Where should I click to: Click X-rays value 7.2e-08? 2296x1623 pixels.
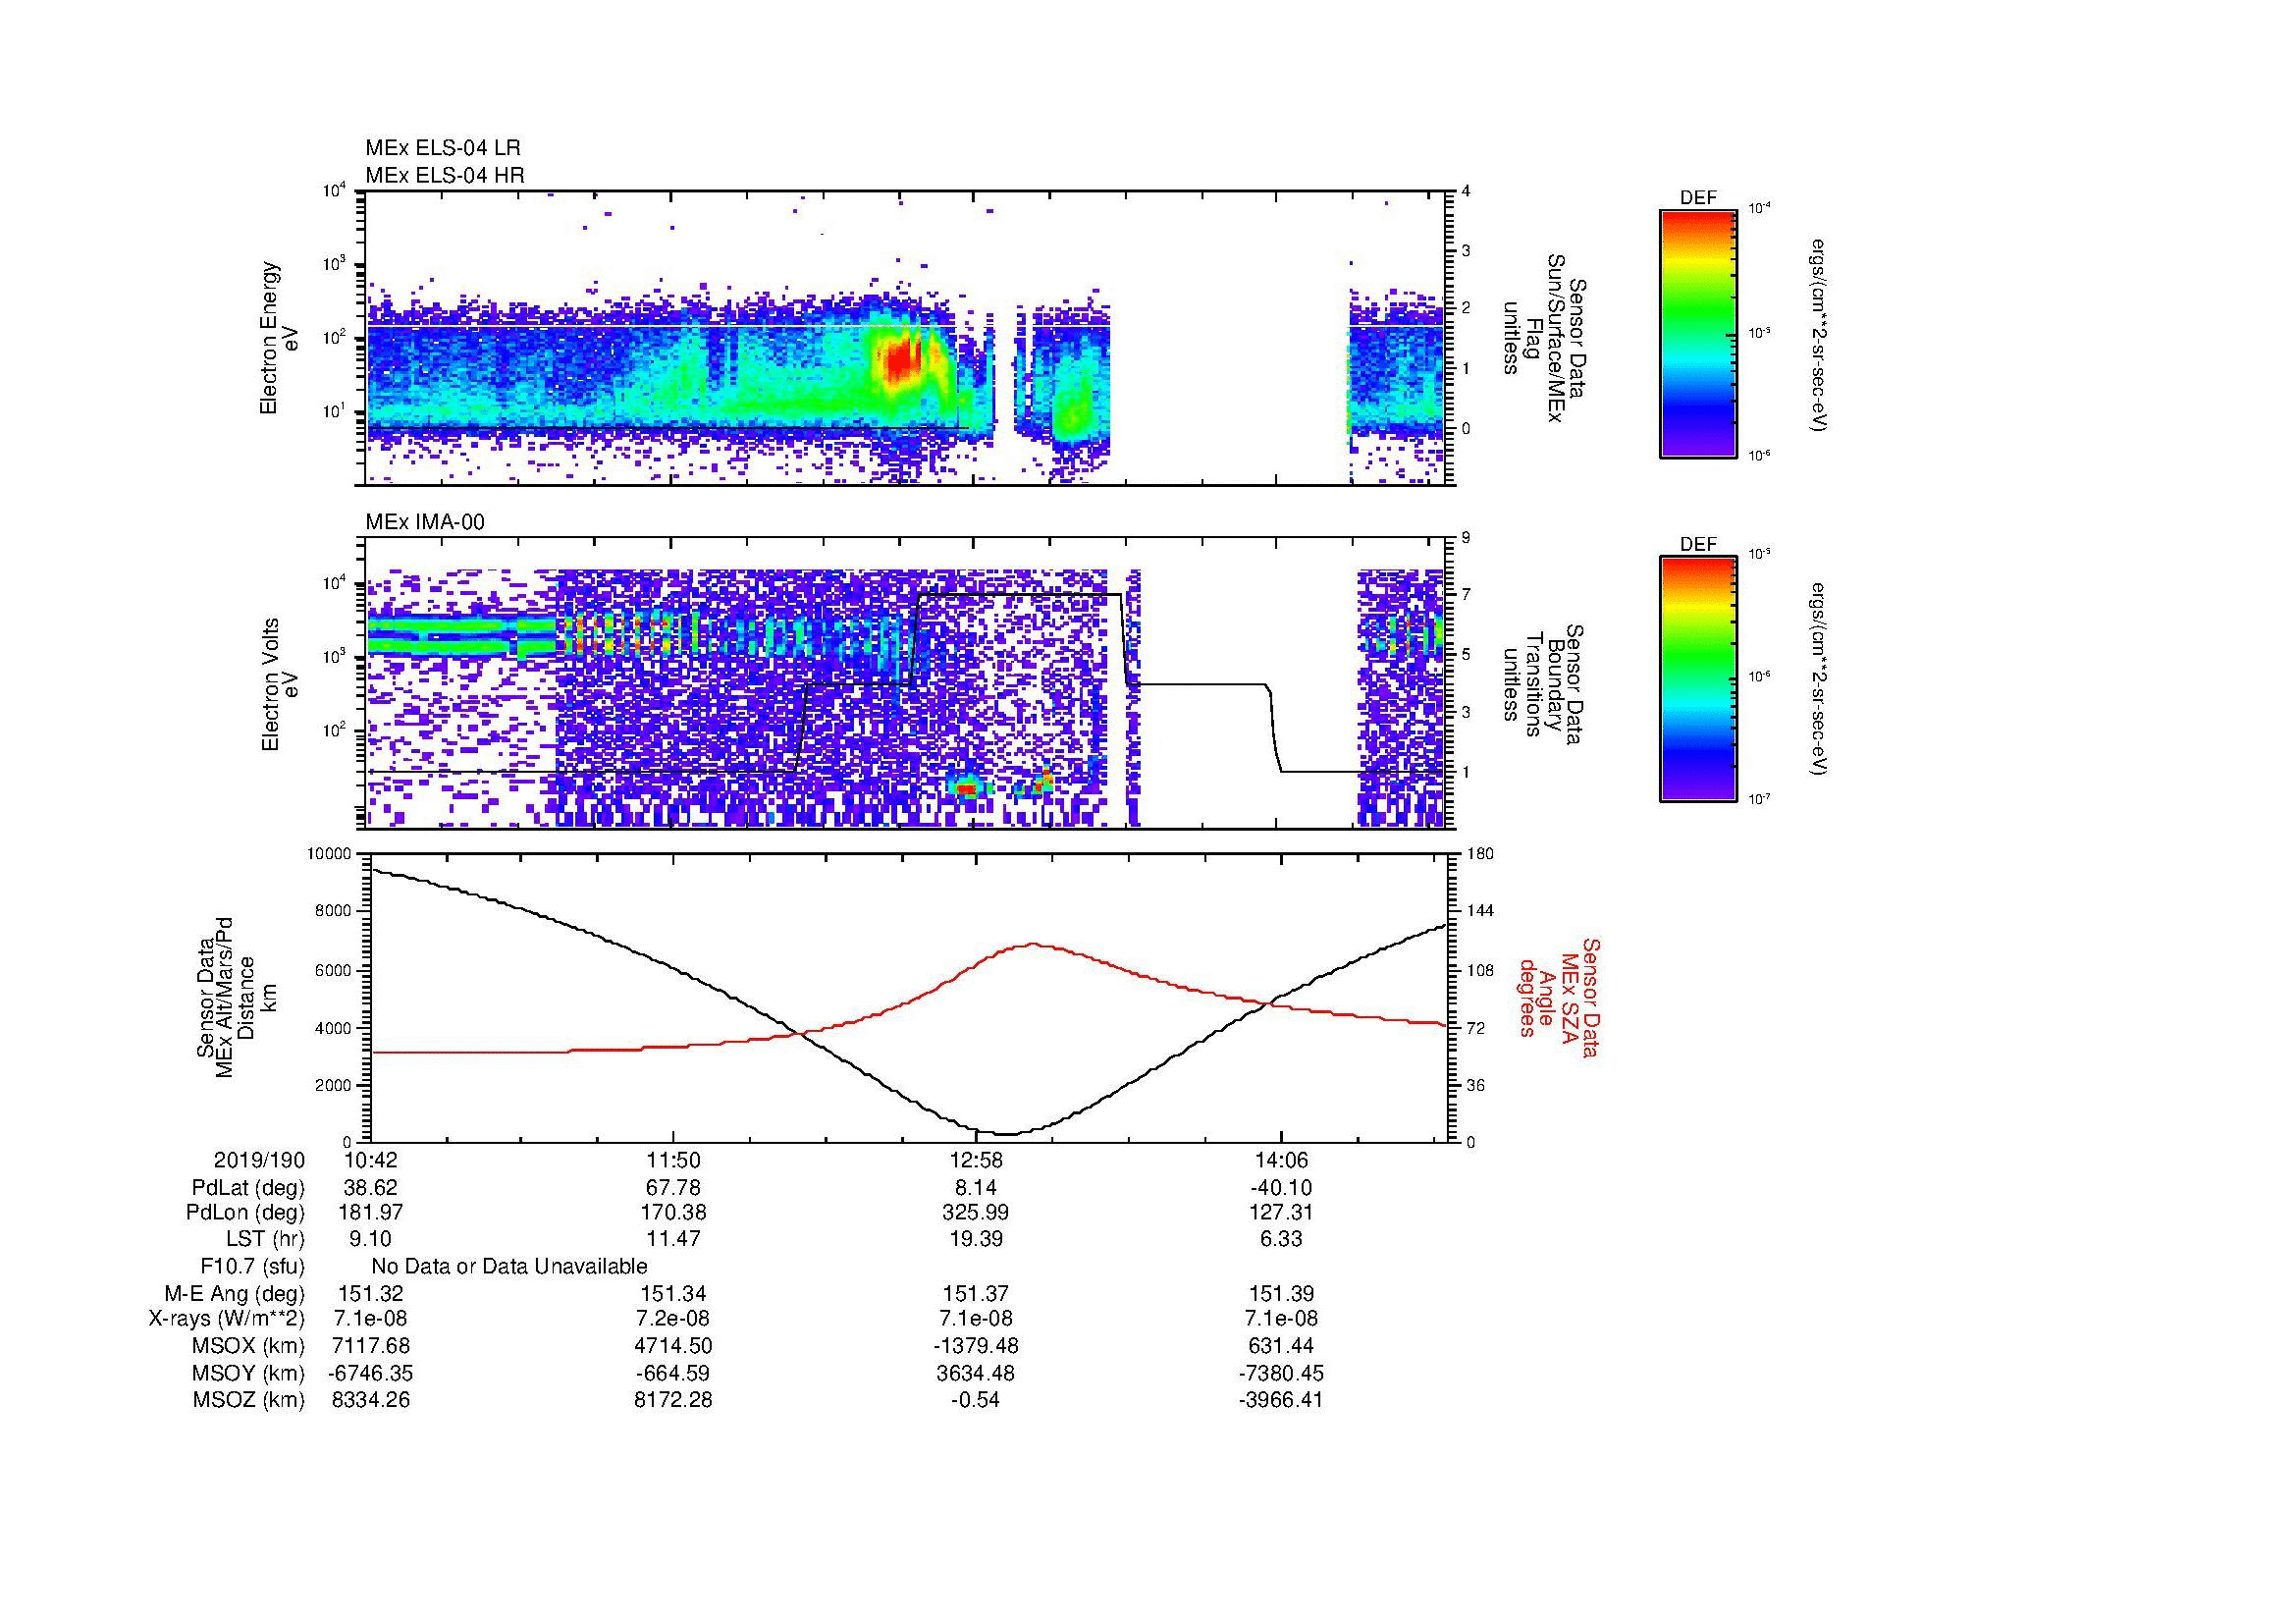coord(674,1319)
